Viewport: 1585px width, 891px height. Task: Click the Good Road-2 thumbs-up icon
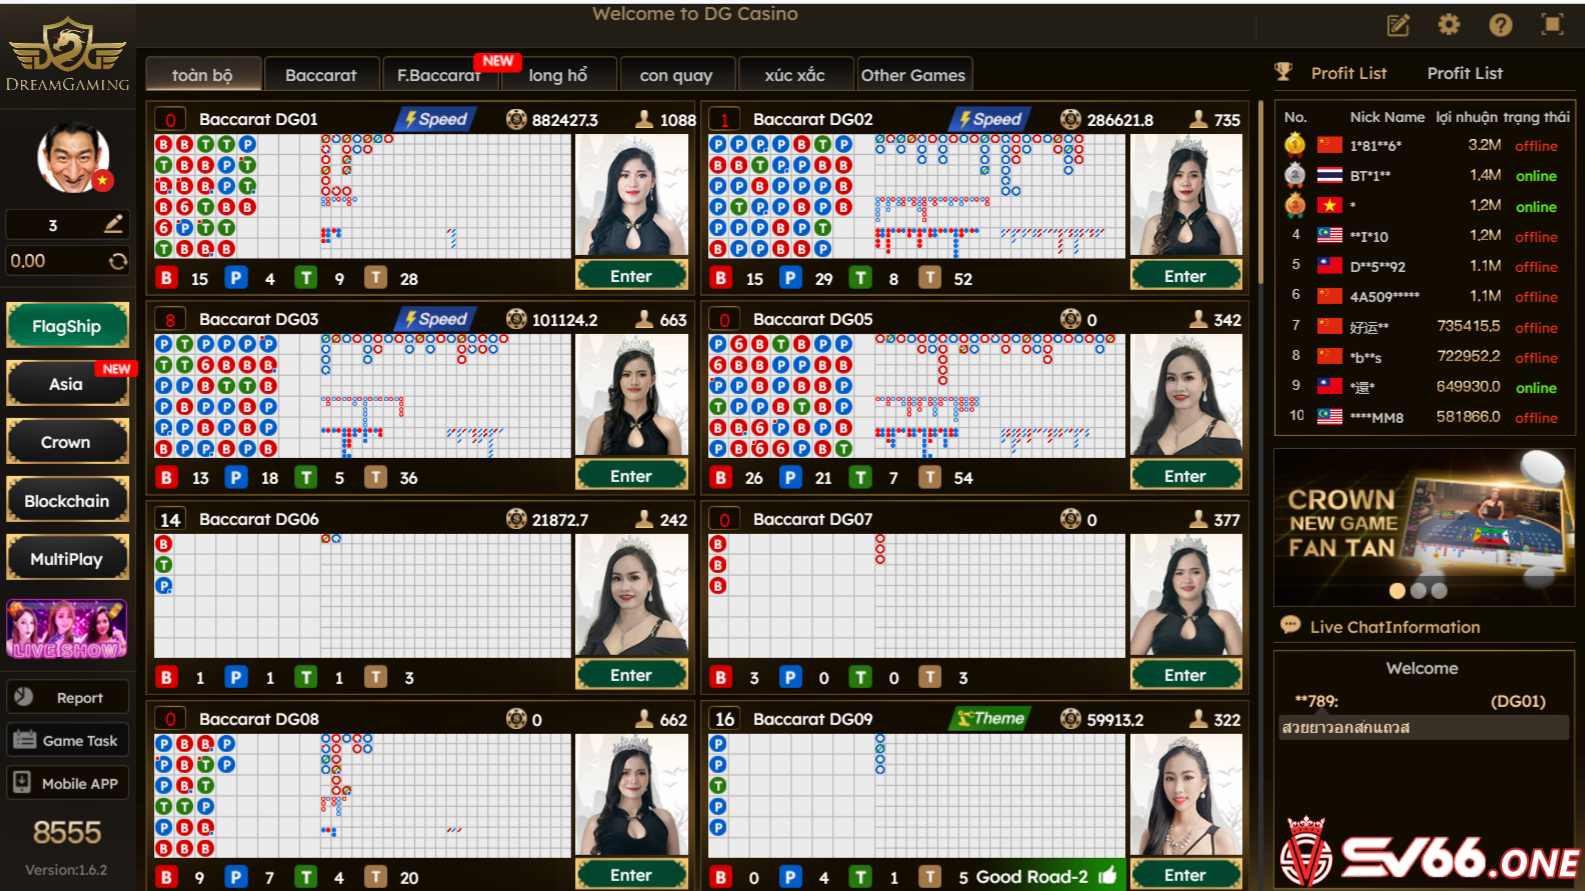1107,876
